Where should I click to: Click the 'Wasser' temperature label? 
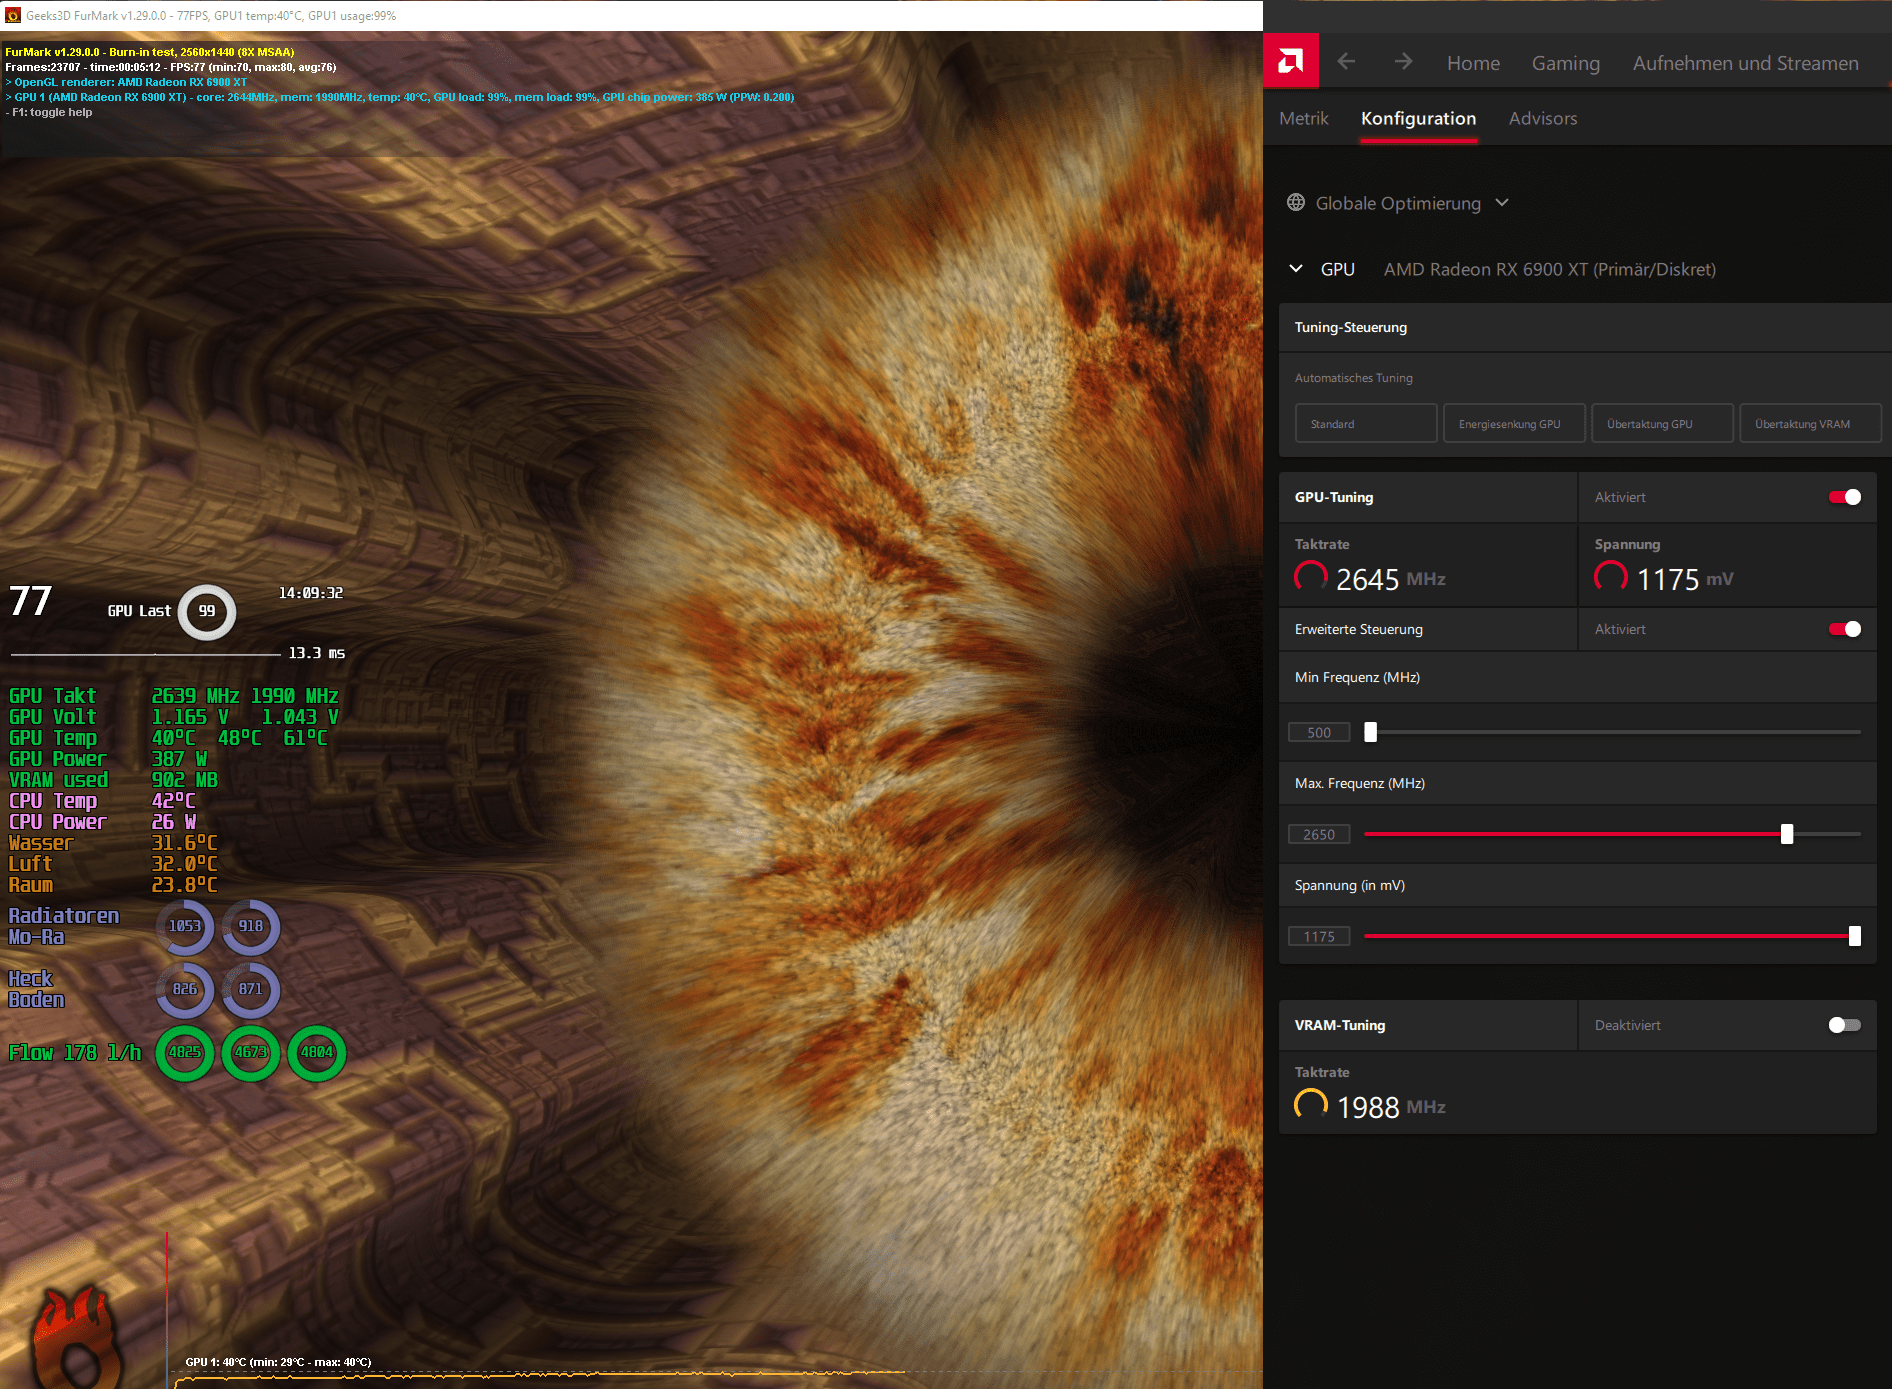[41, 843]
